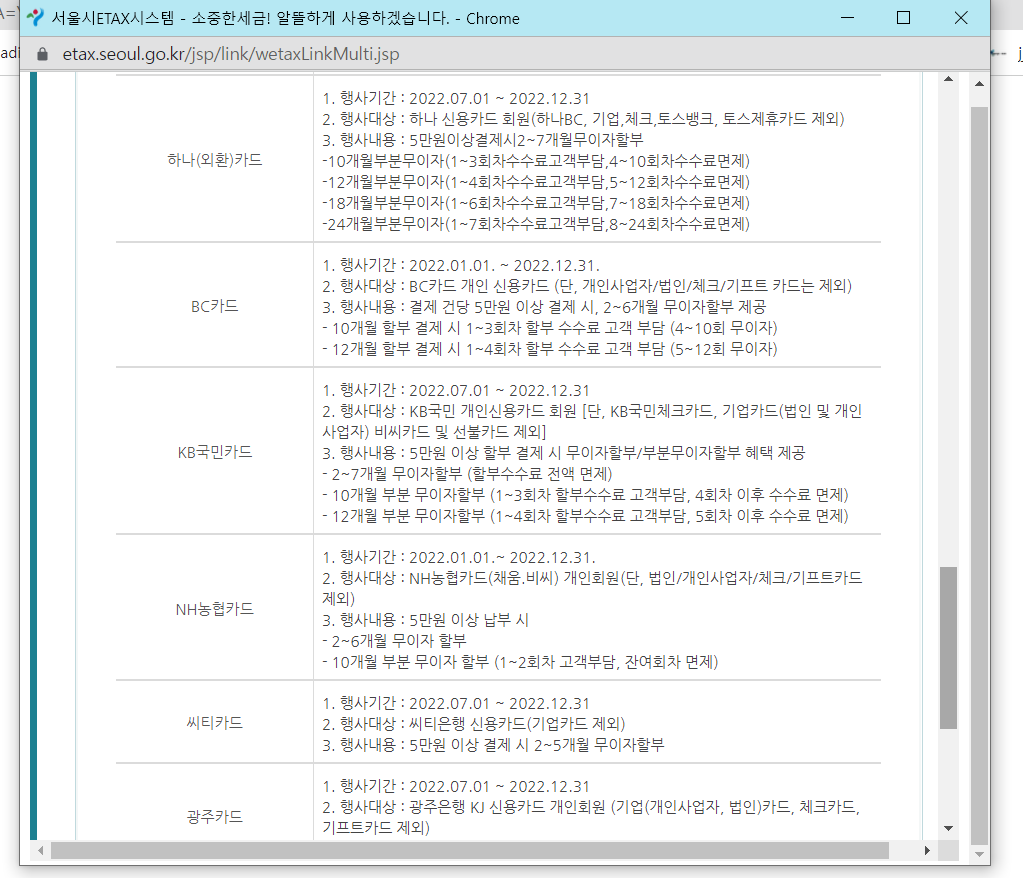Click BC card 2~6개월 무이자할부 제공 line

[544, 307]
